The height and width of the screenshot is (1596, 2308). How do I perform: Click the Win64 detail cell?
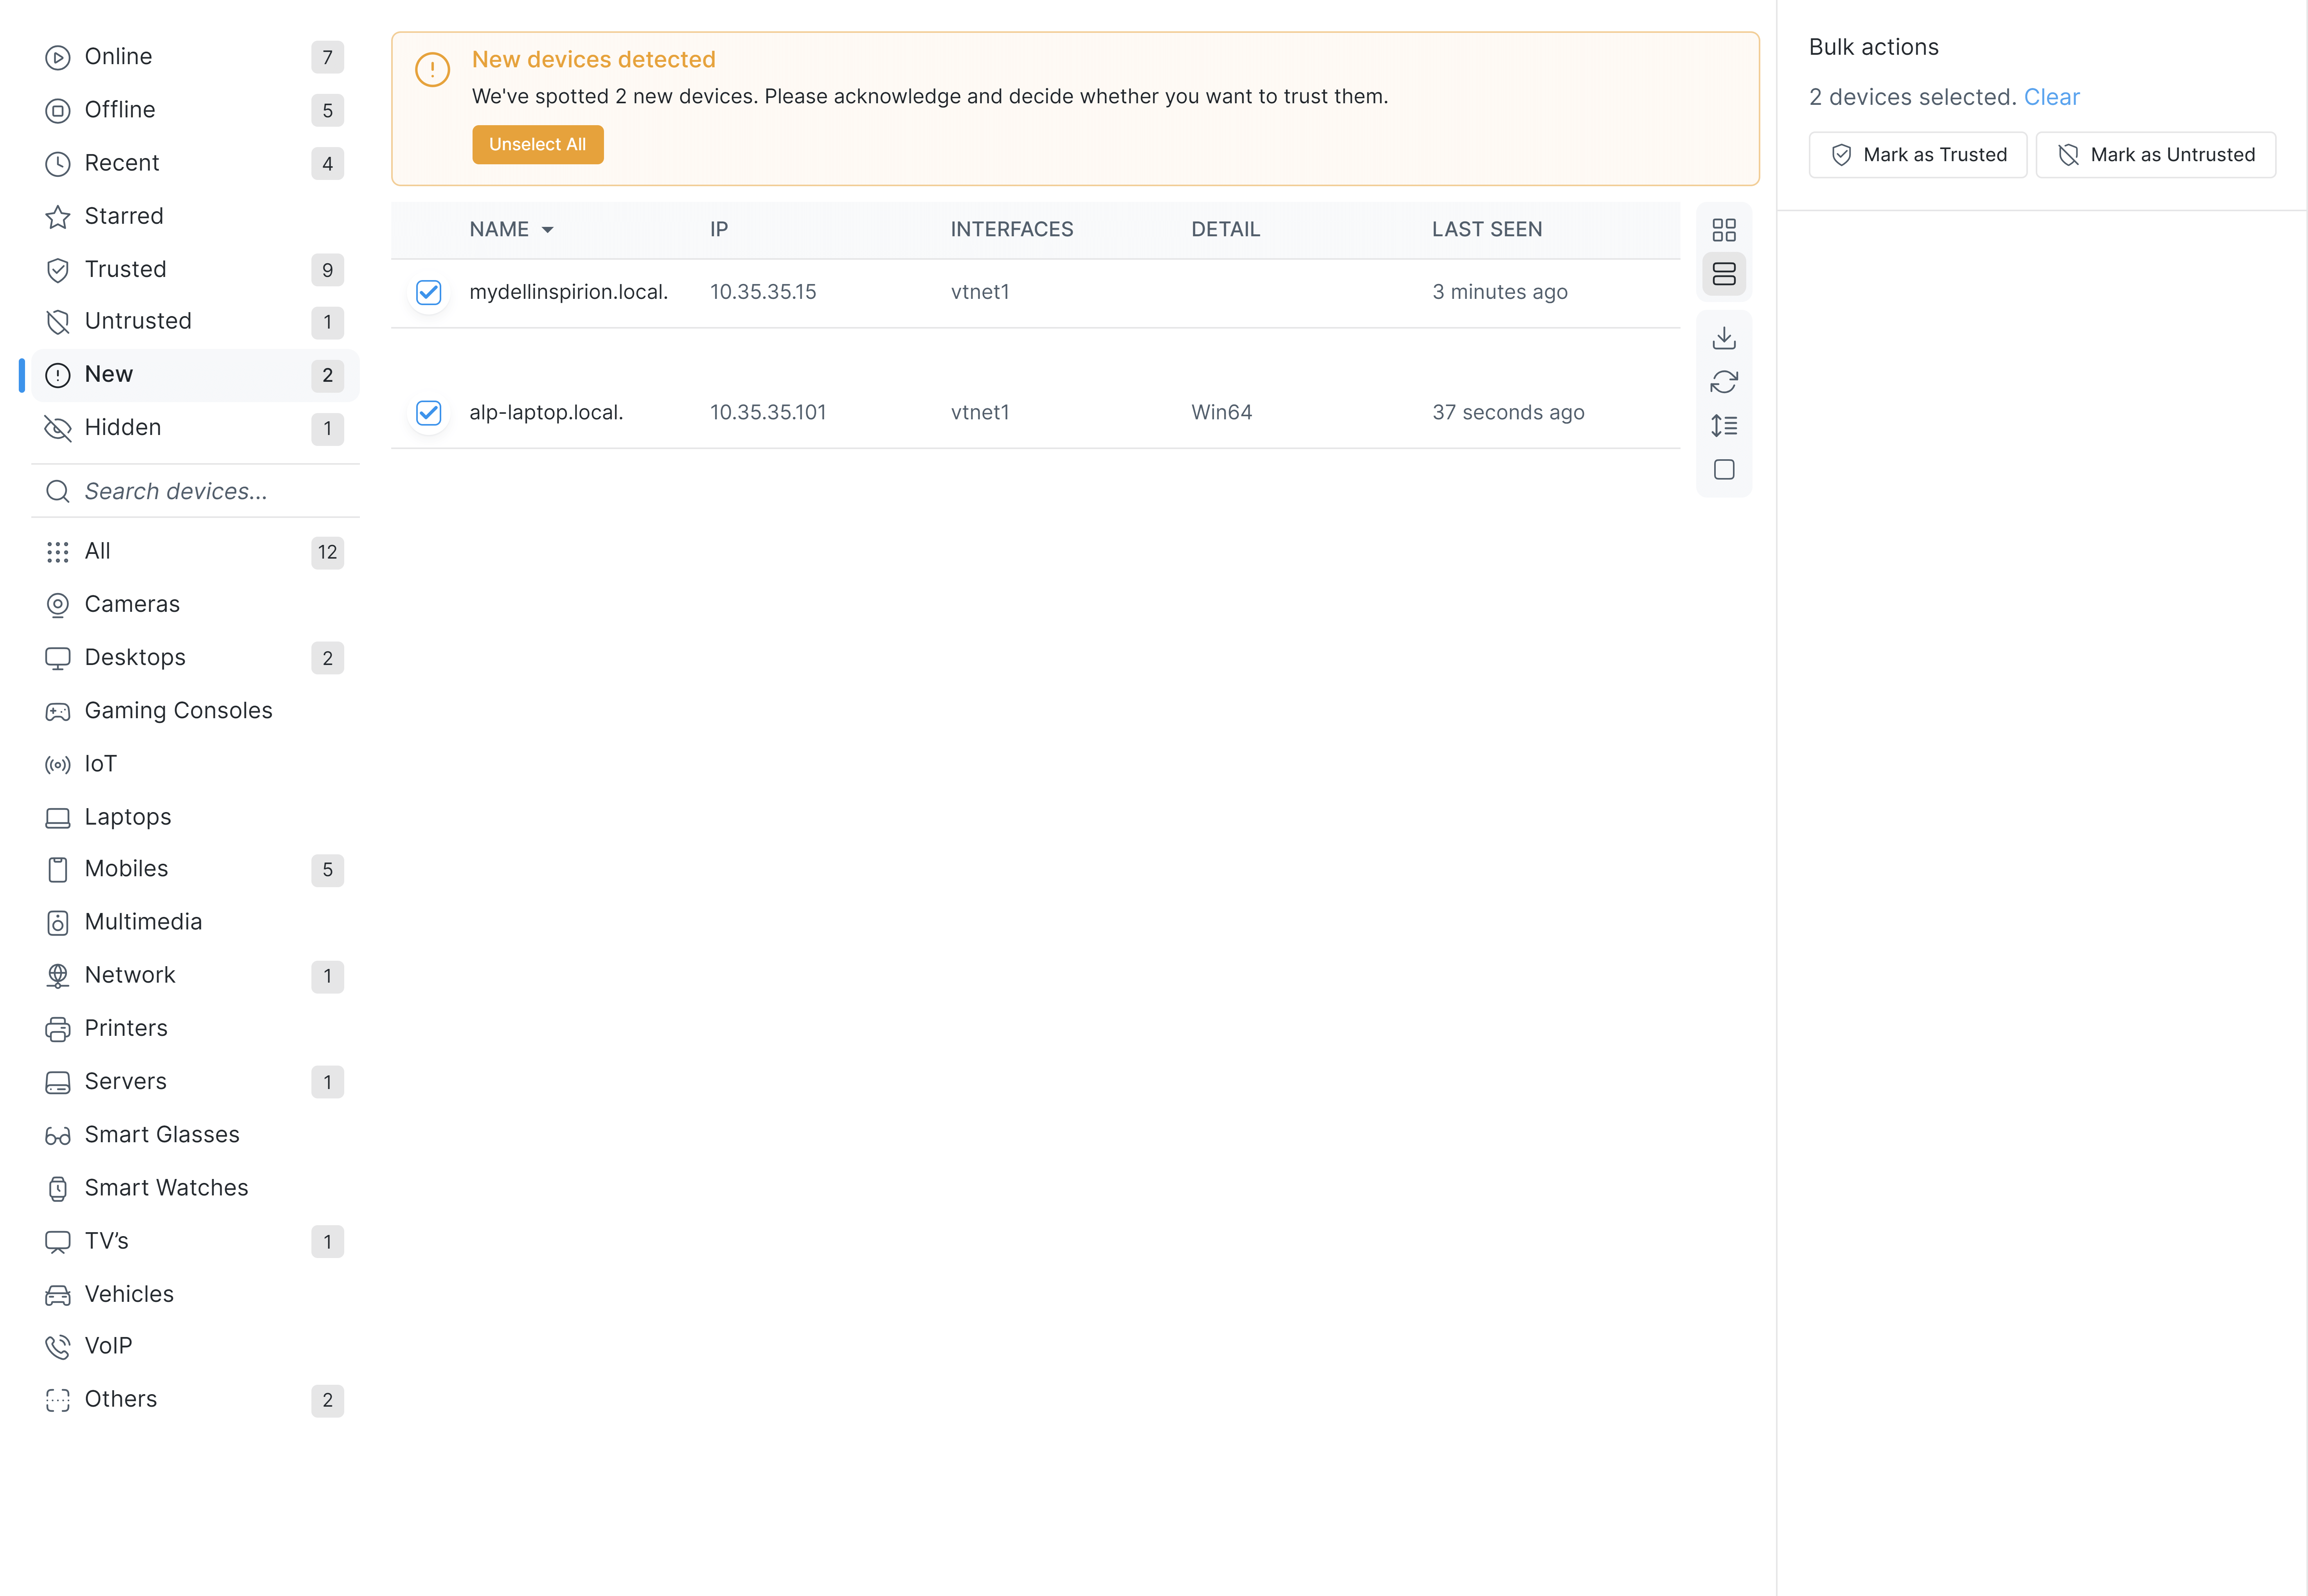1222,413
